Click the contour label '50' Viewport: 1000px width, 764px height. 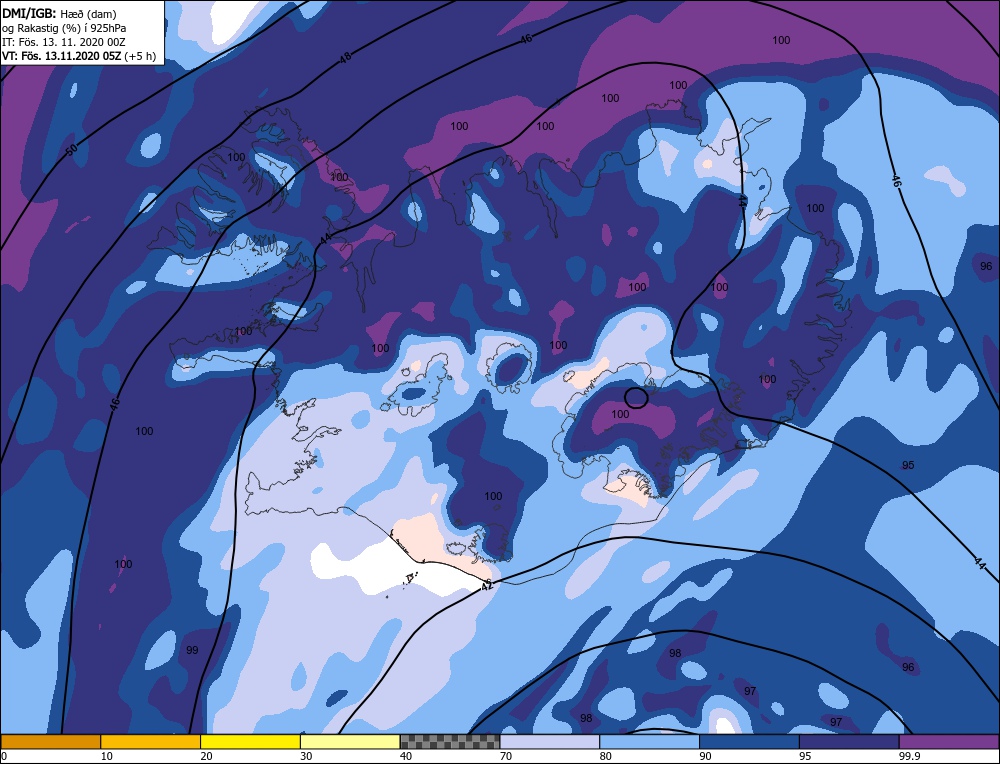click(71, 151)
